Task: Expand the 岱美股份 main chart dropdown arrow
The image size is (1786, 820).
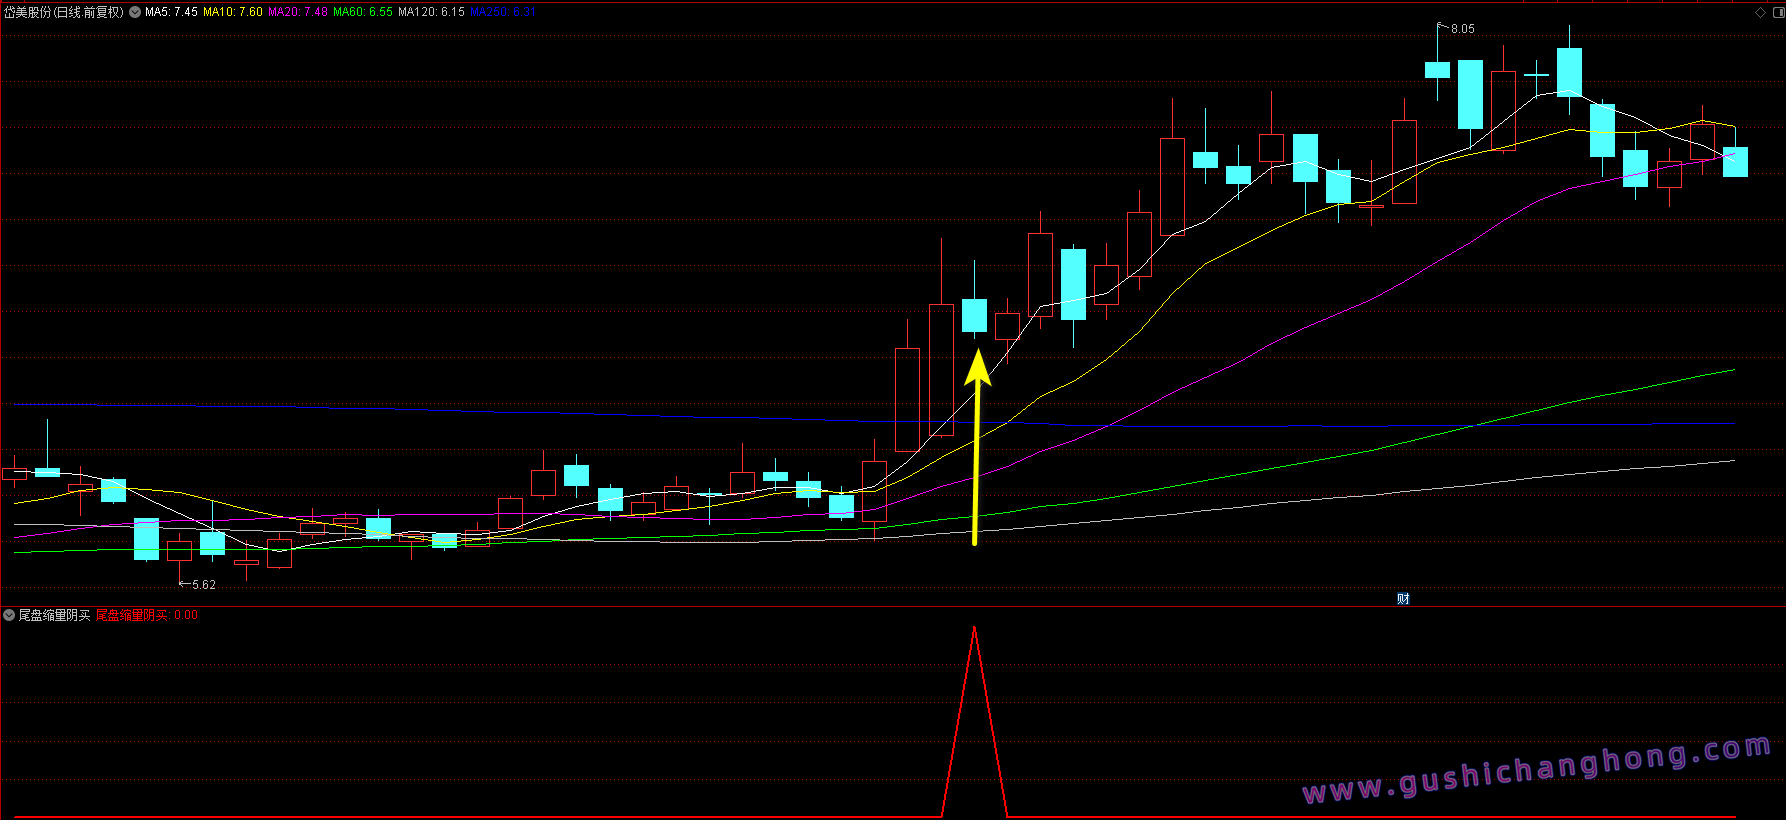Action: pos(135,12)
